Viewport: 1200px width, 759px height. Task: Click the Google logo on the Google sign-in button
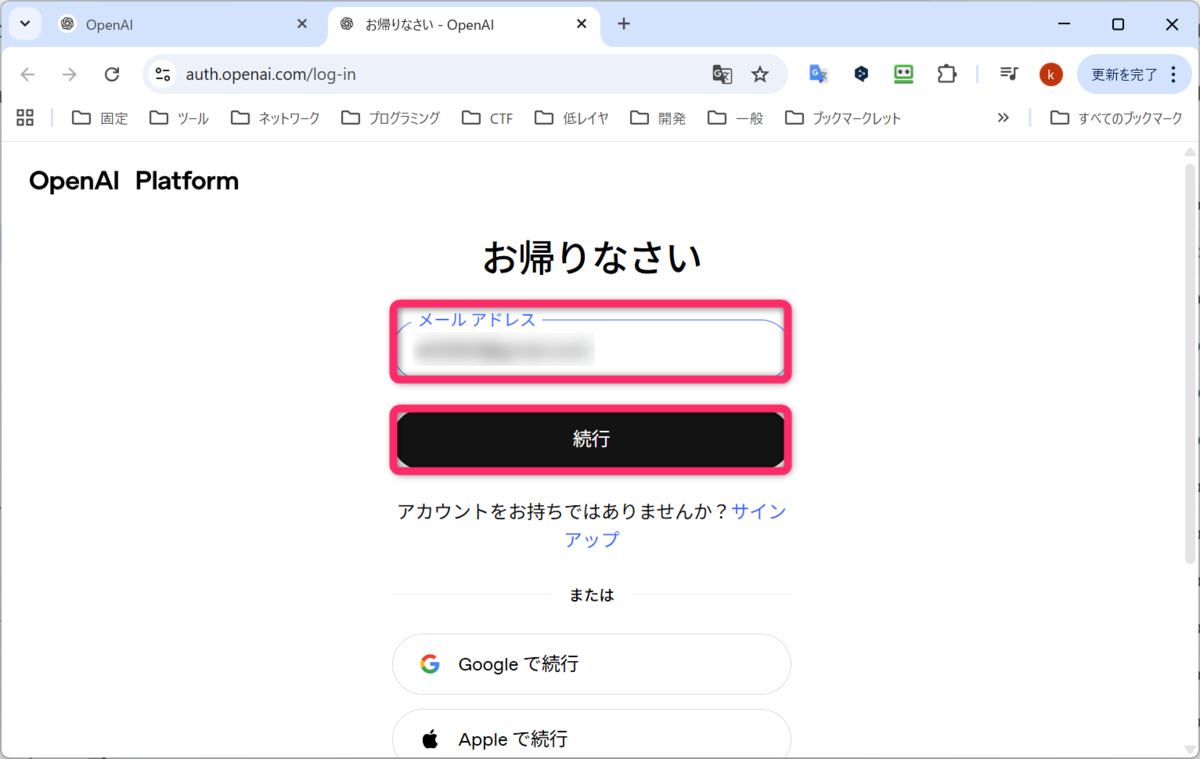tap(431, 663)
